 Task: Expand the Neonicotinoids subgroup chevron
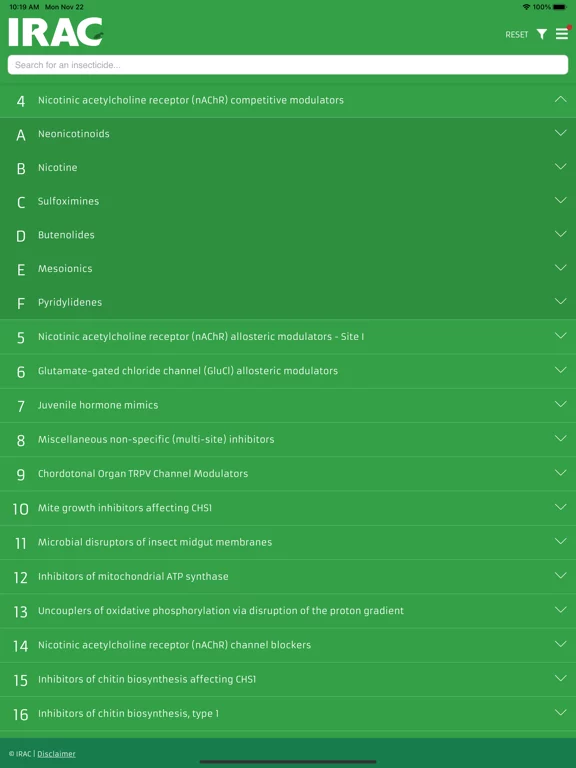pyautogui.click(x=560, y=133)
